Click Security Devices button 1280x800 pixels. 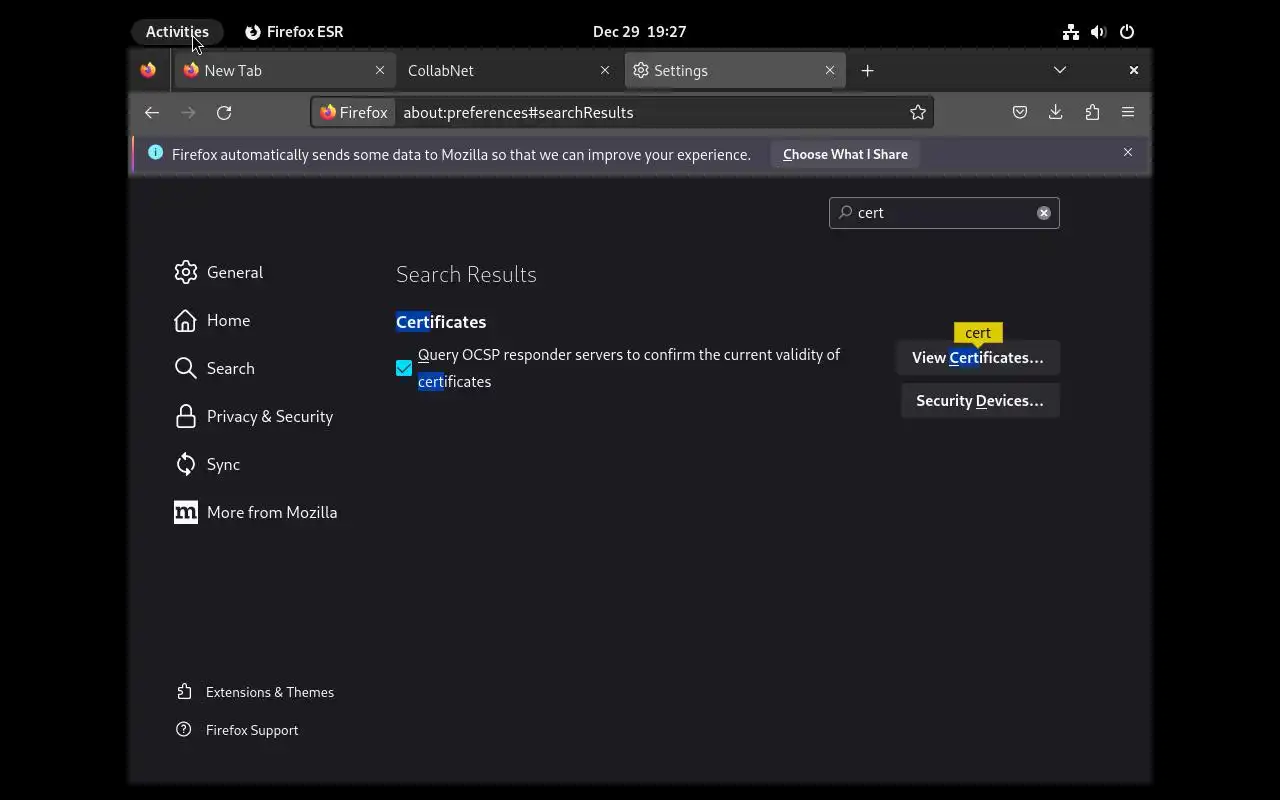(979, 401)
